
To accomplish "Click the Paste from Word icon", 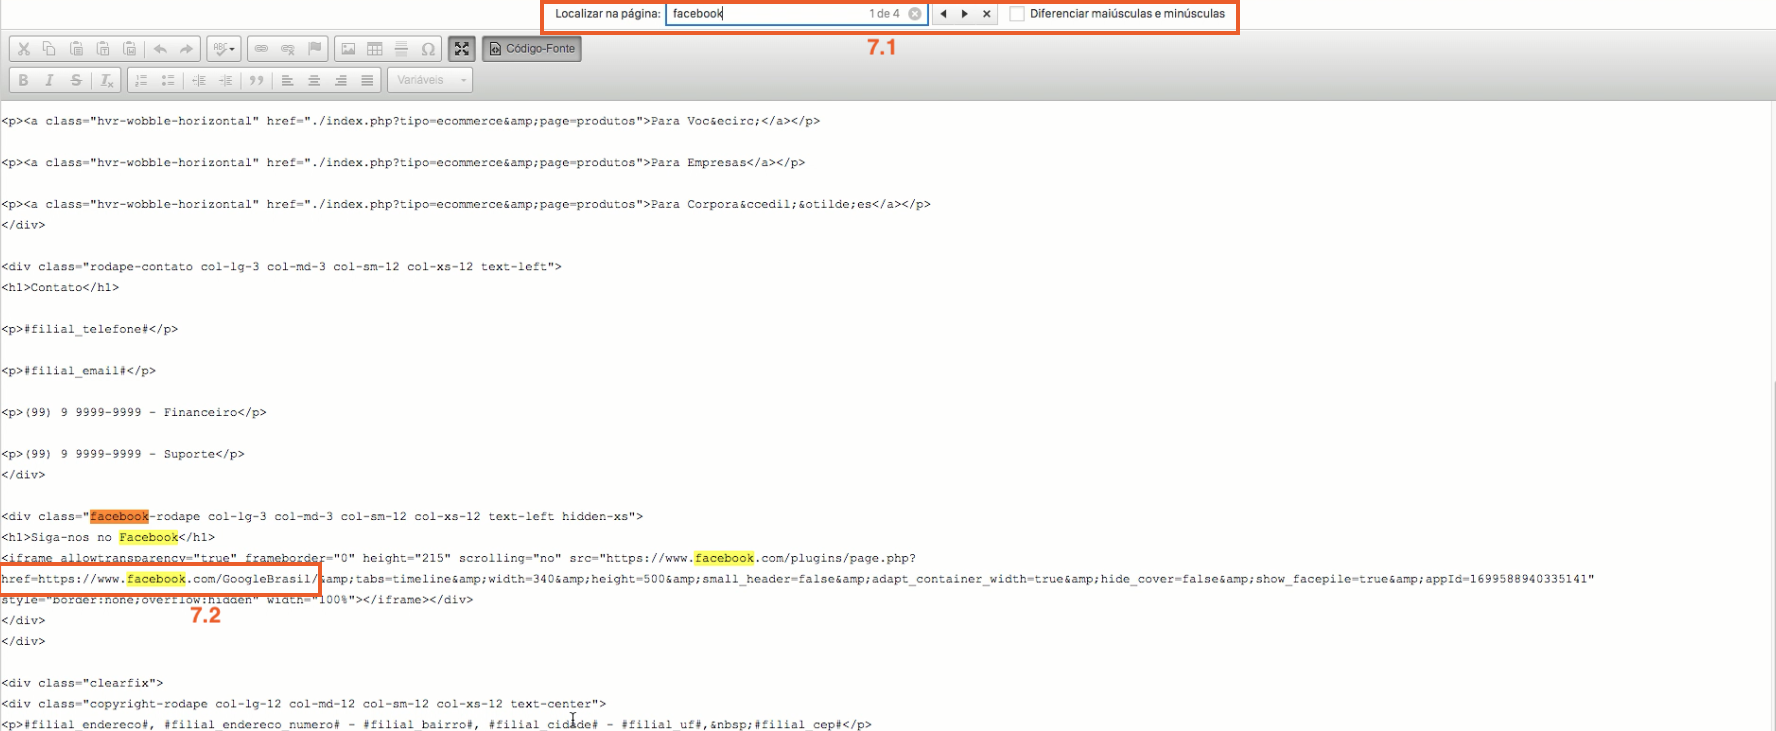I will tap(129, 49).
